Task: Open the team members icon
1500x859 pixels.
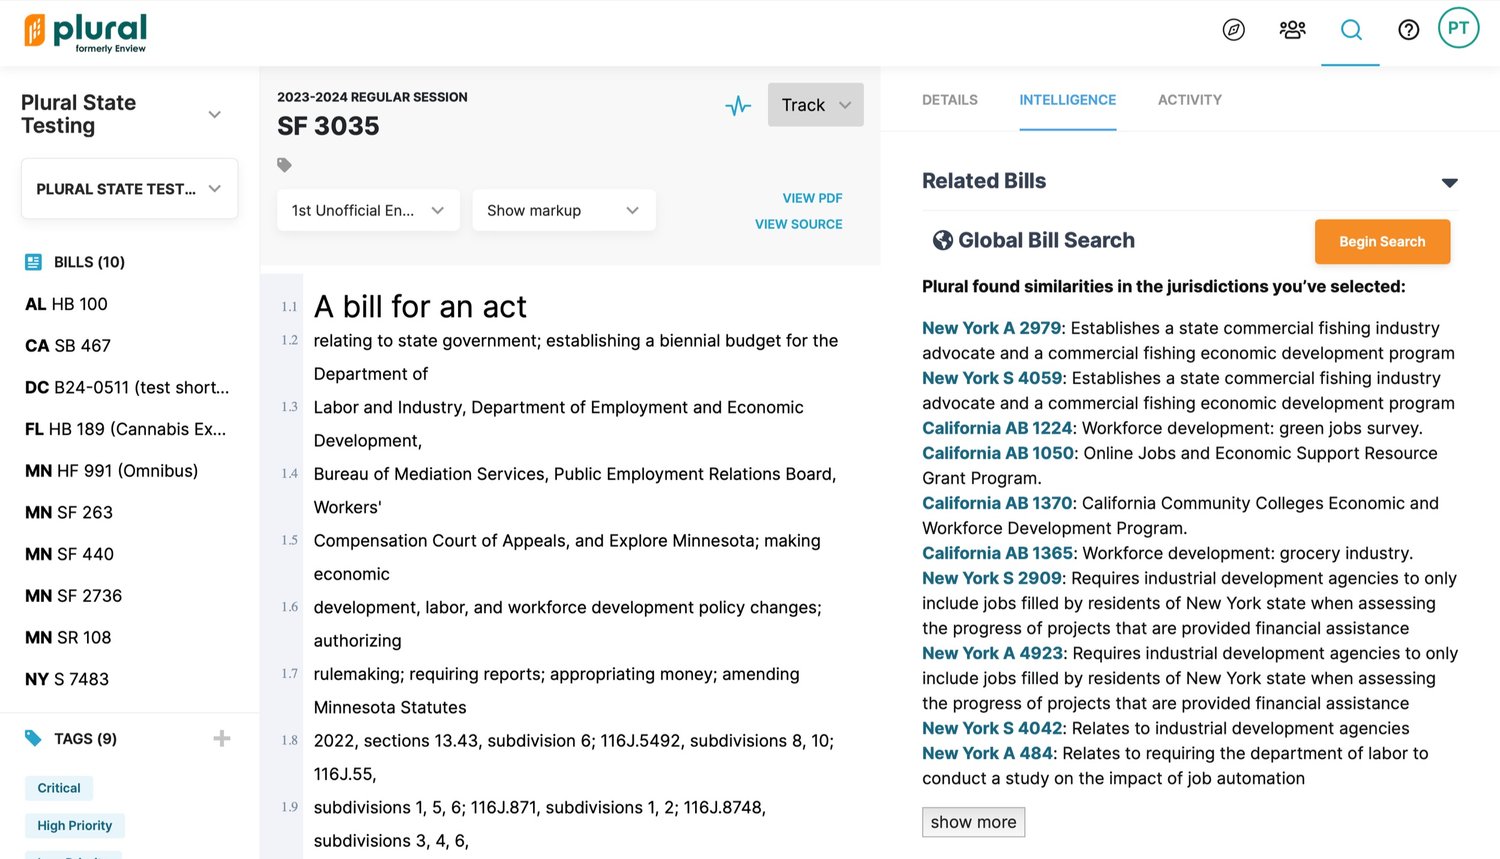Action: tap(1292, 30)
